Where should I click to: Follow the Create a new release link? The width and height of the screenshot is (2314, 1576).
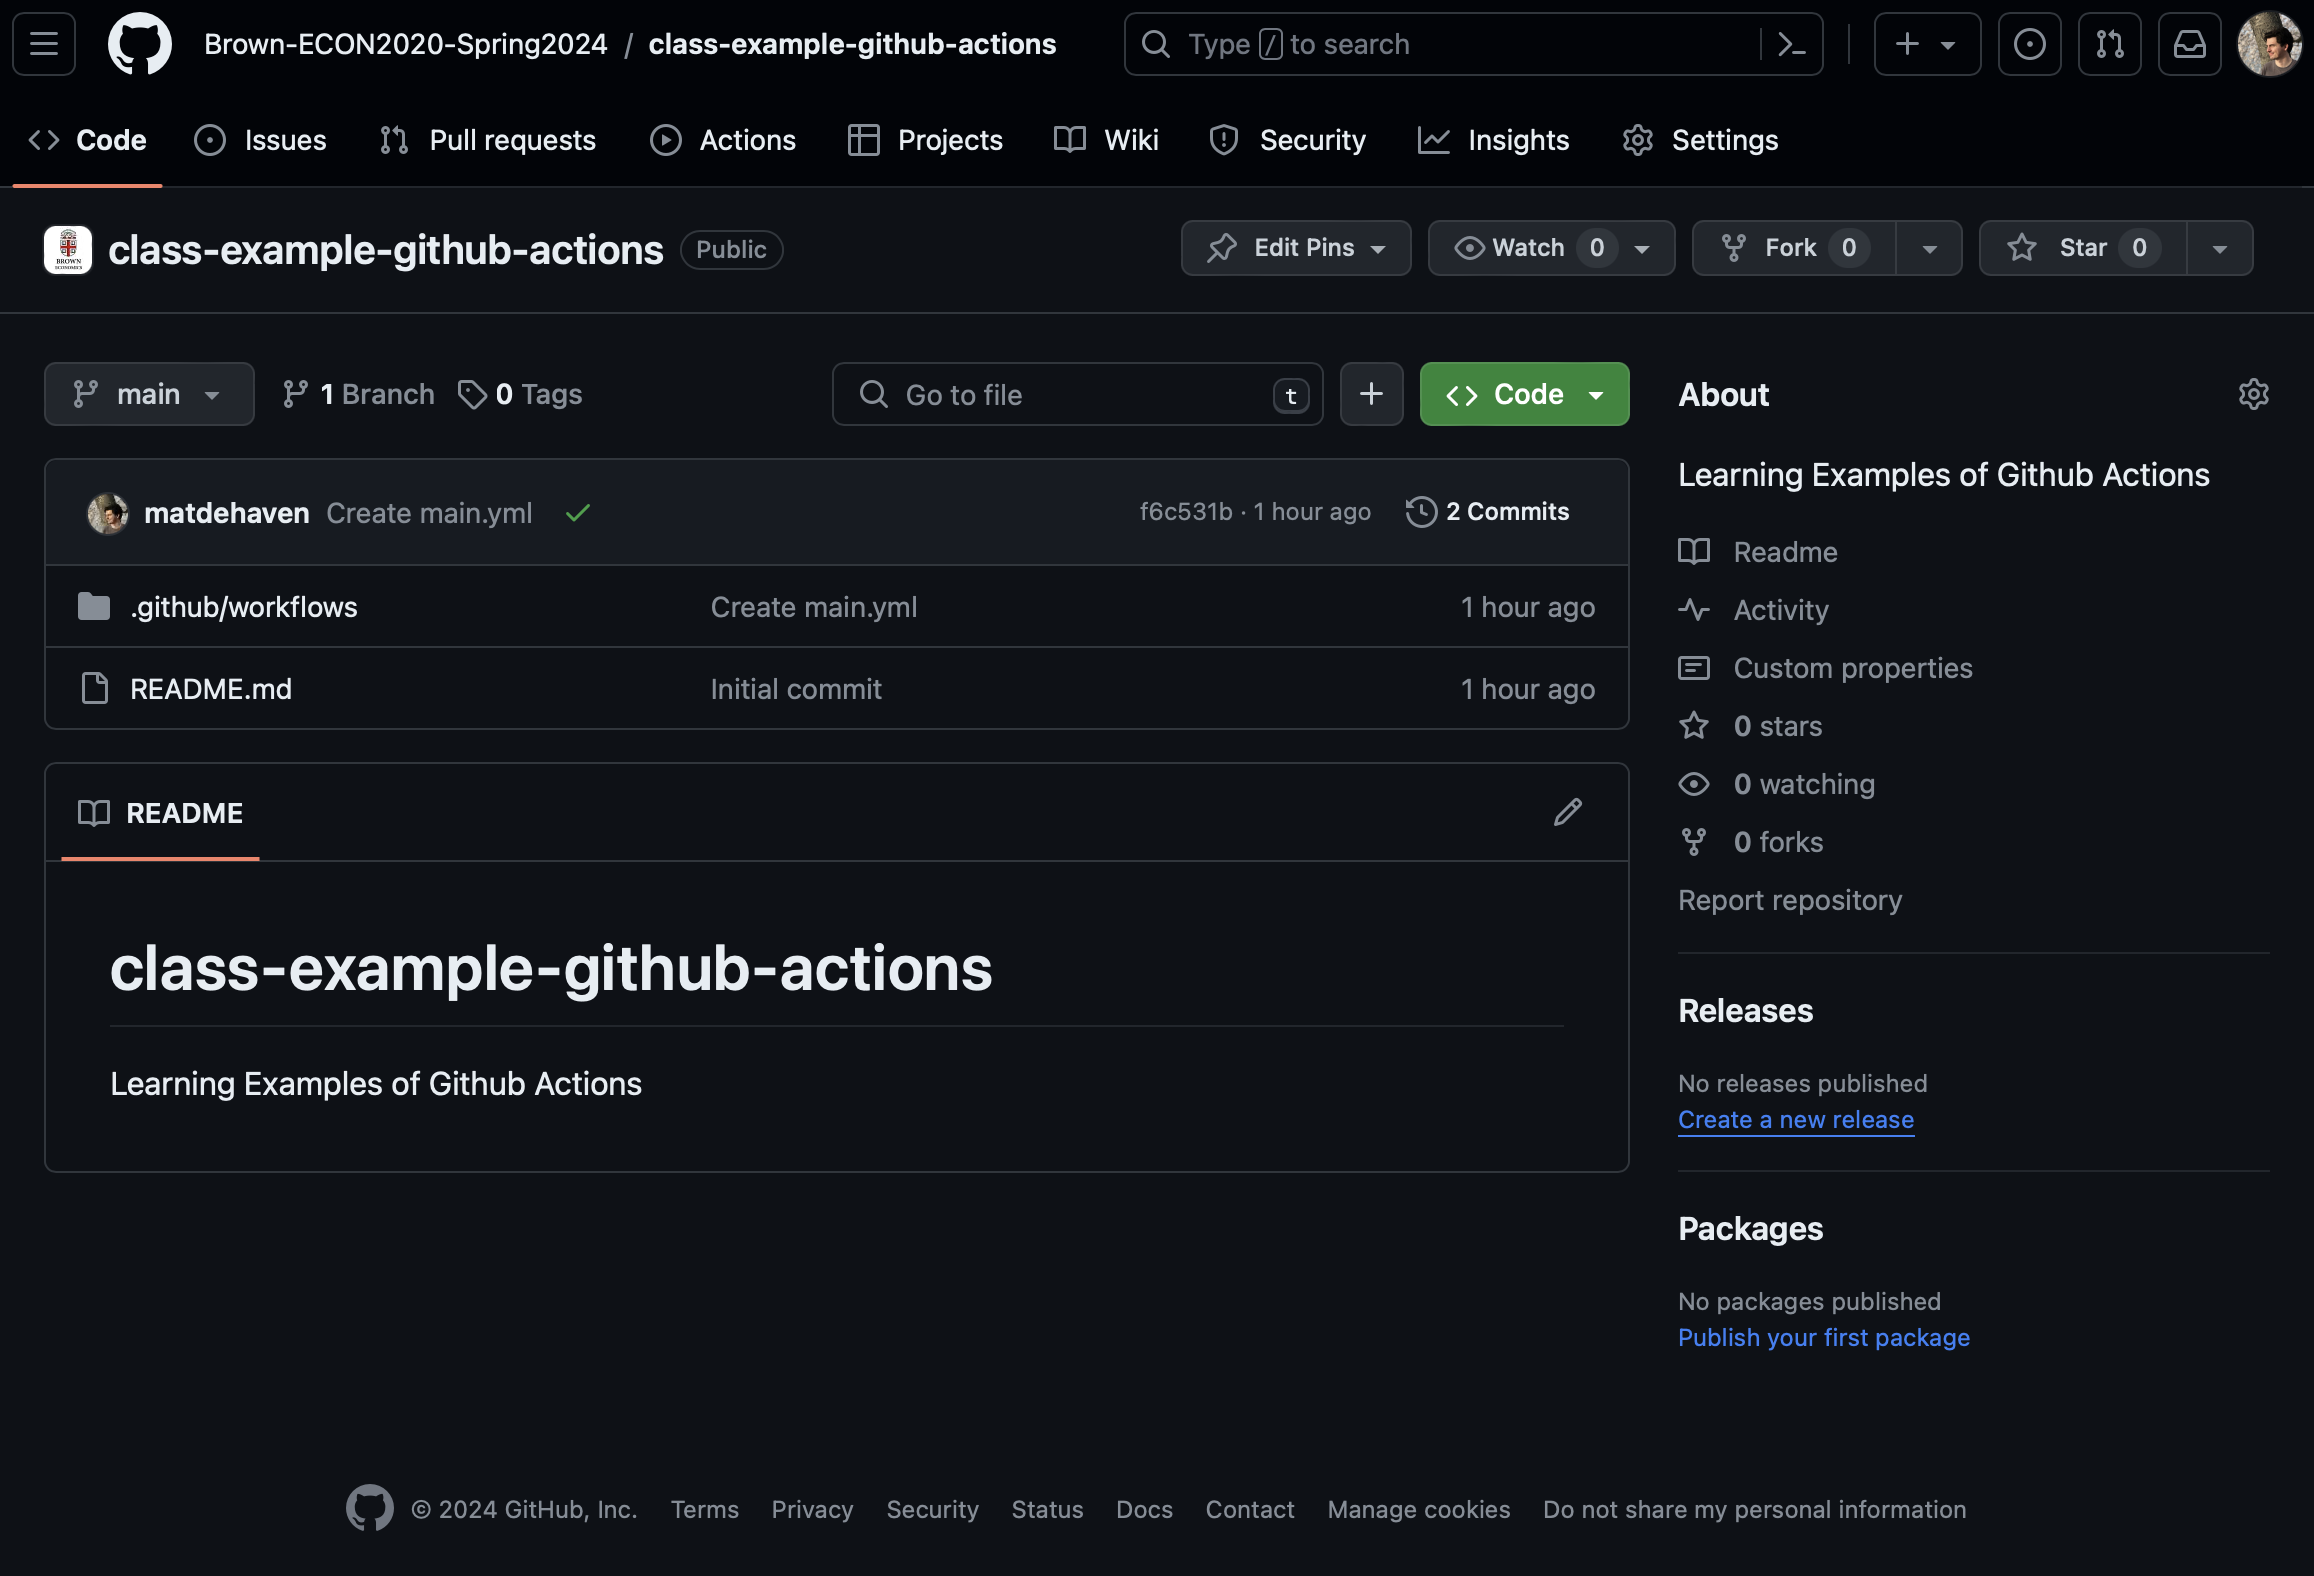coord(1795,1120)
